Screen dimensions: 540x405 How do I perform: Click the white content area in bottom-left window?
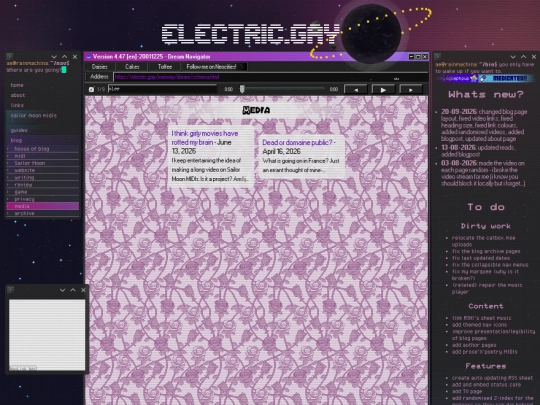pyautogui.click(x=47, y=335)
